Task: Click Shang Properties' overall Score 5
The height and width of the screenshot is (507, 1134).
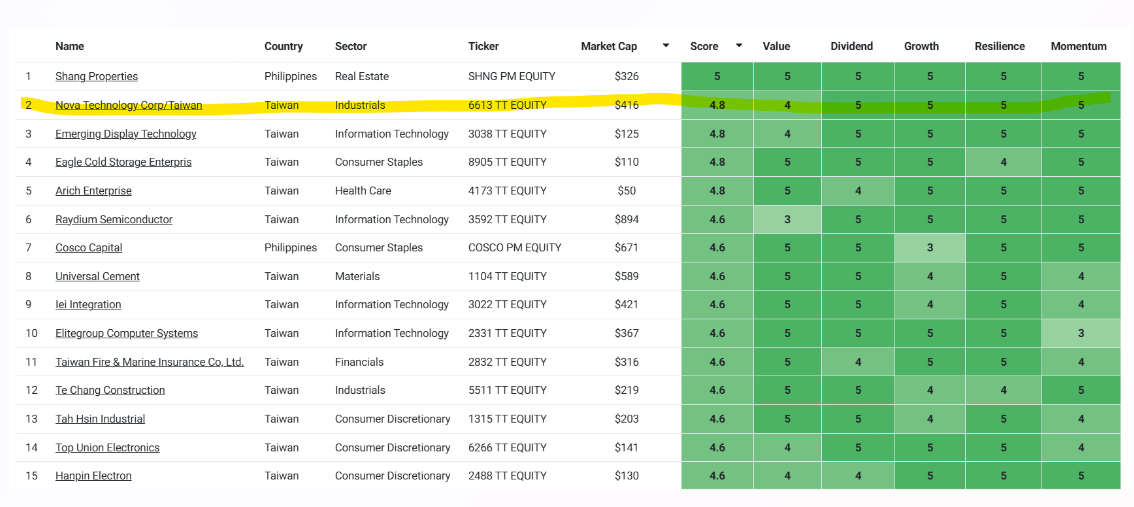Action: [x=717, y=76]
